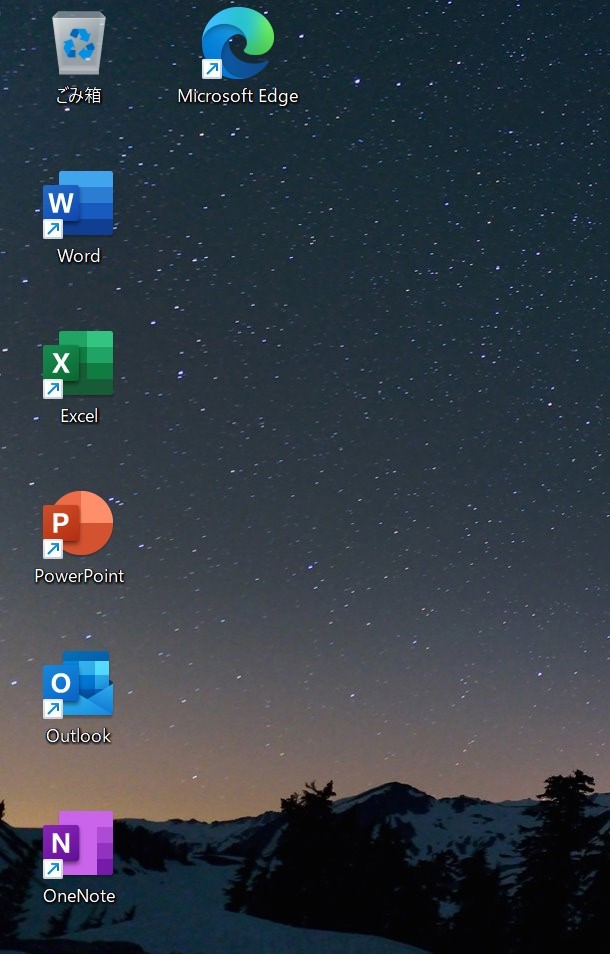The width and height of the screenshot is (610, 954).
Task: Select the PowerPoint shortcut icon
Action: (x=78, y=524)
